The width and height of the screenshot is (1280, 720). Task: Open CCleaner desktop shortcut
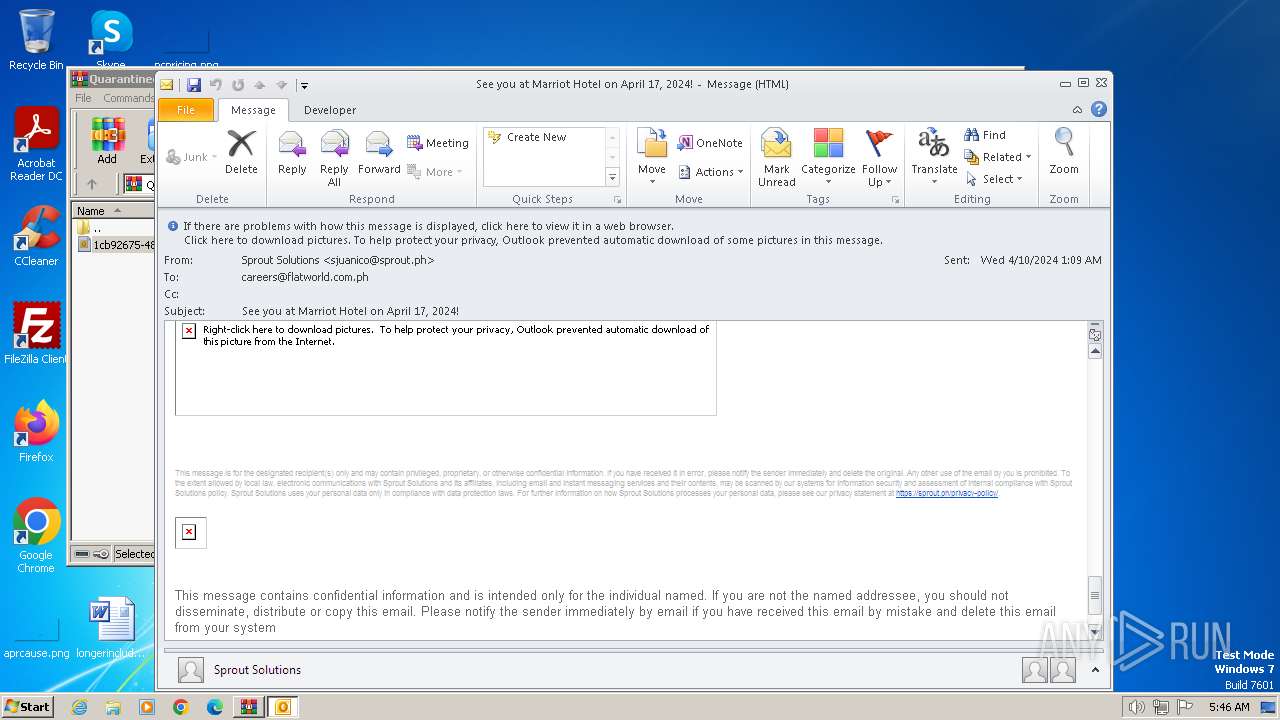[x=36, y=236]
